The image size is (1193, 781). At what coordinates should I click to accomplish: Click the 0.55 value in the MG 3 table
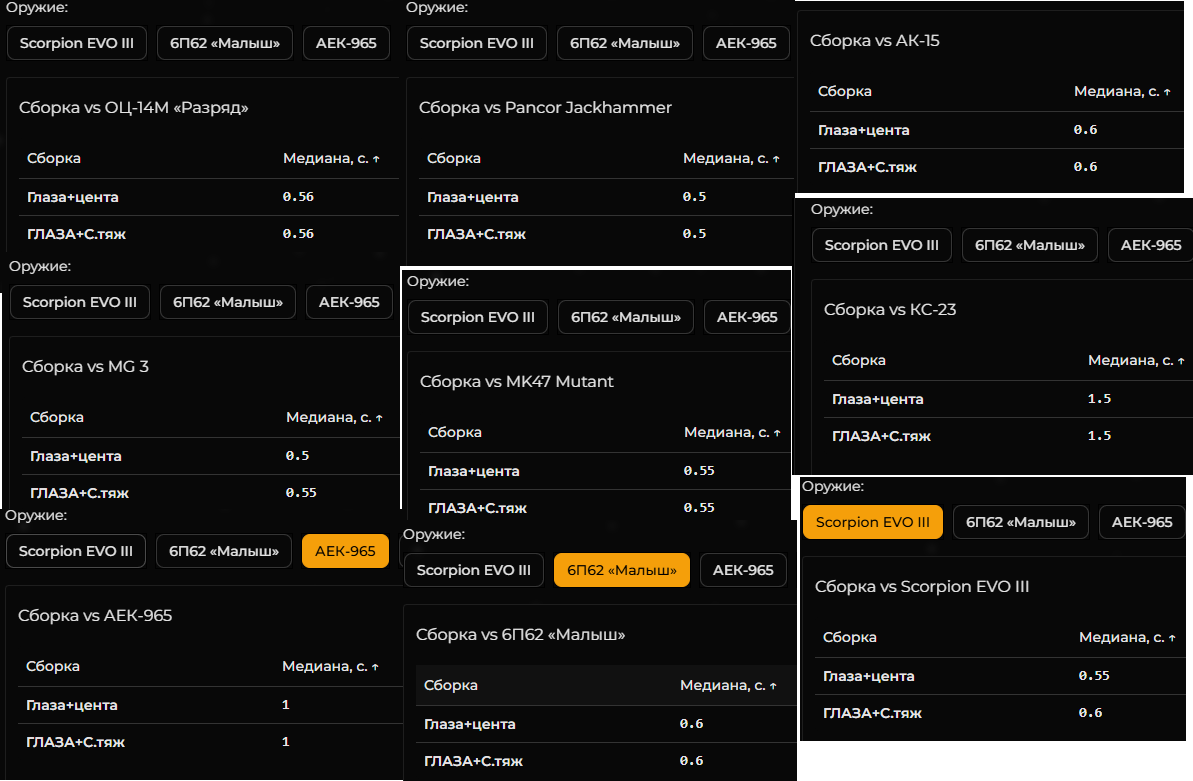point(301,493)
